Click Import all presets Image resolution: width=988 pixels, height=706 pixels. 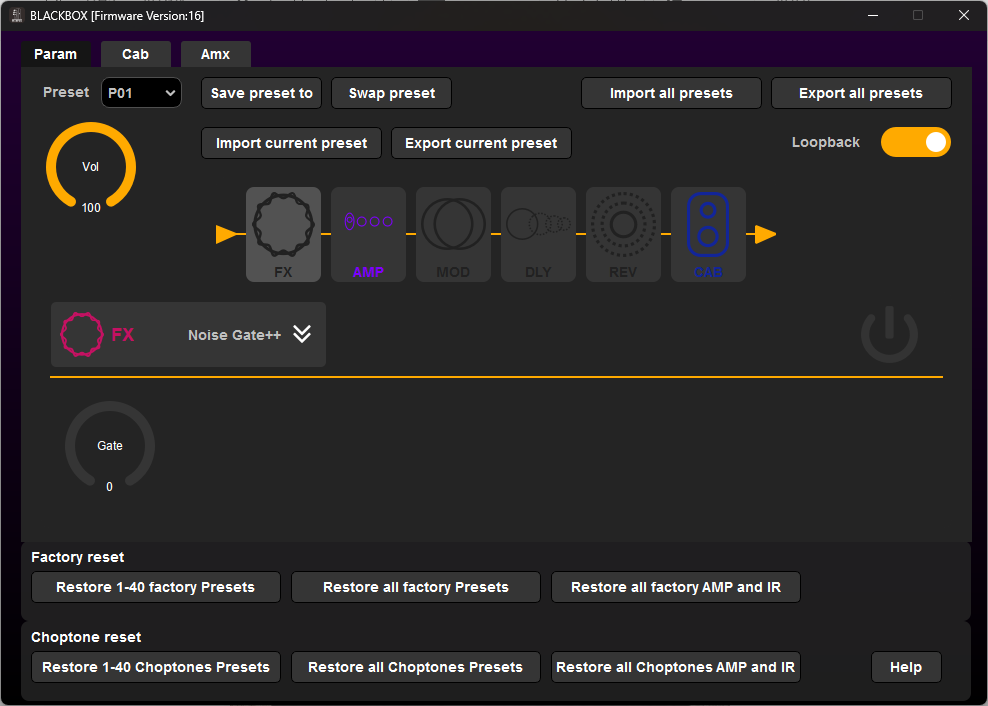pyautogui.click(x=671, y=93)
